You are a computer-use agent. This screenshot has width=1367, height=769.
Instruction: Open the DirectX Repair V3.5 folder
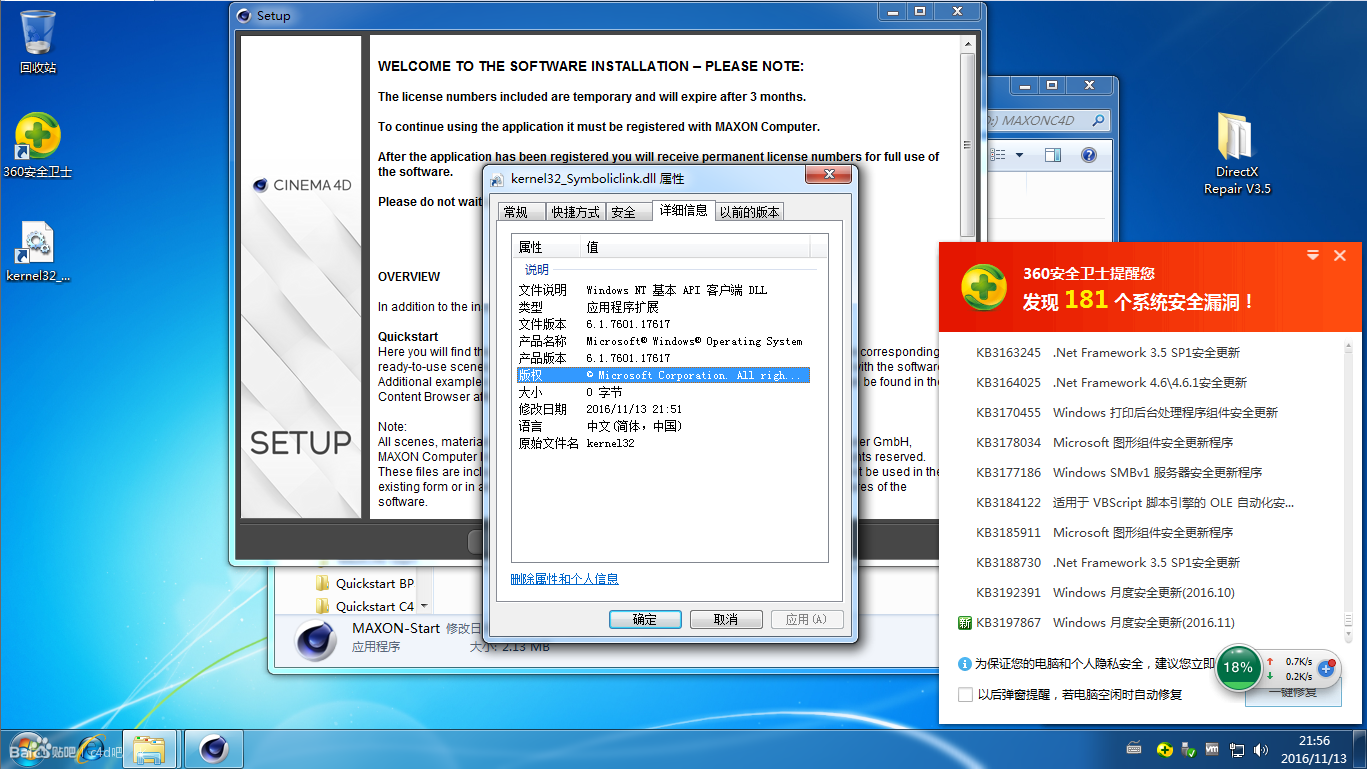coord(1237,153)
